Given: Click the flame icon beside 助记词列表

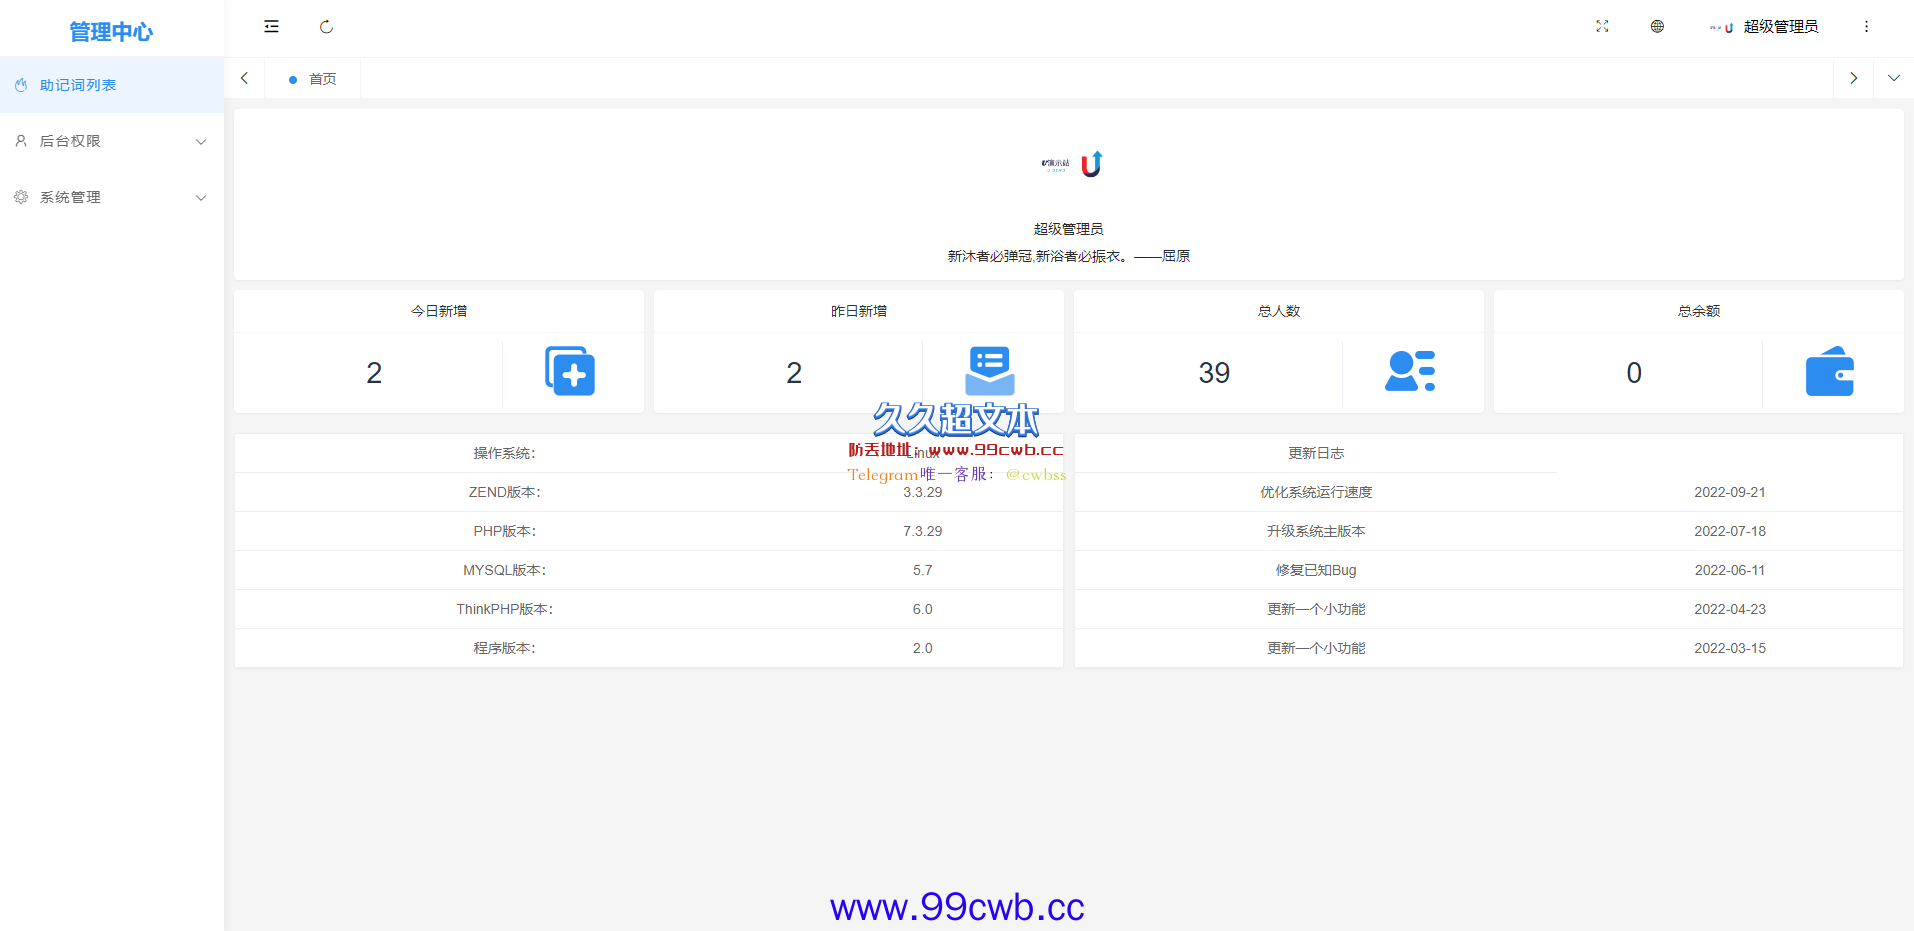Looking at the screenshot, I should click(21, 85).
